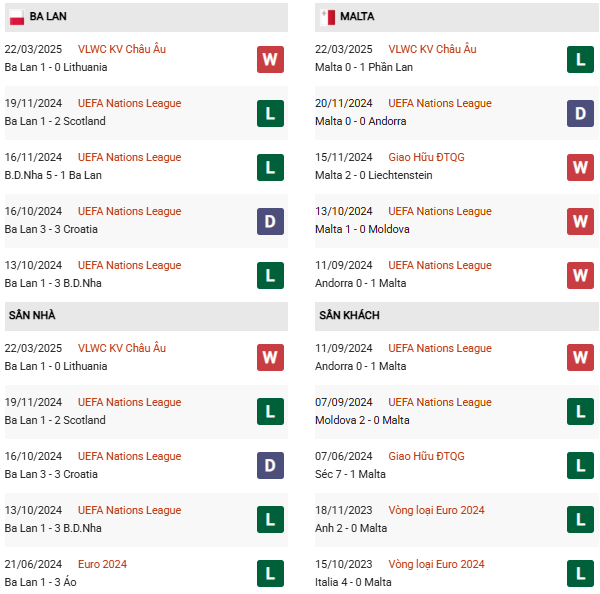Click the Malta flag icon in header

click(x=328, y=17)
